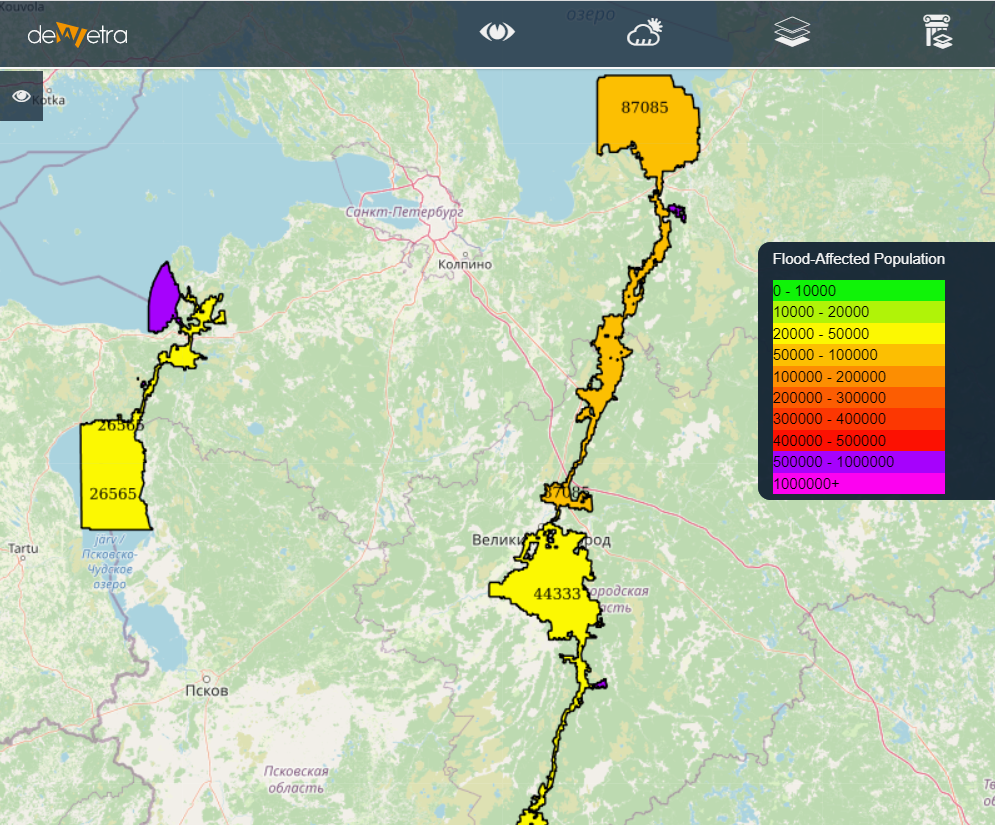Click the lower 26565 label on yellow polygon
The height and width of the screenshot is (826, 995).
pos(113,494)
